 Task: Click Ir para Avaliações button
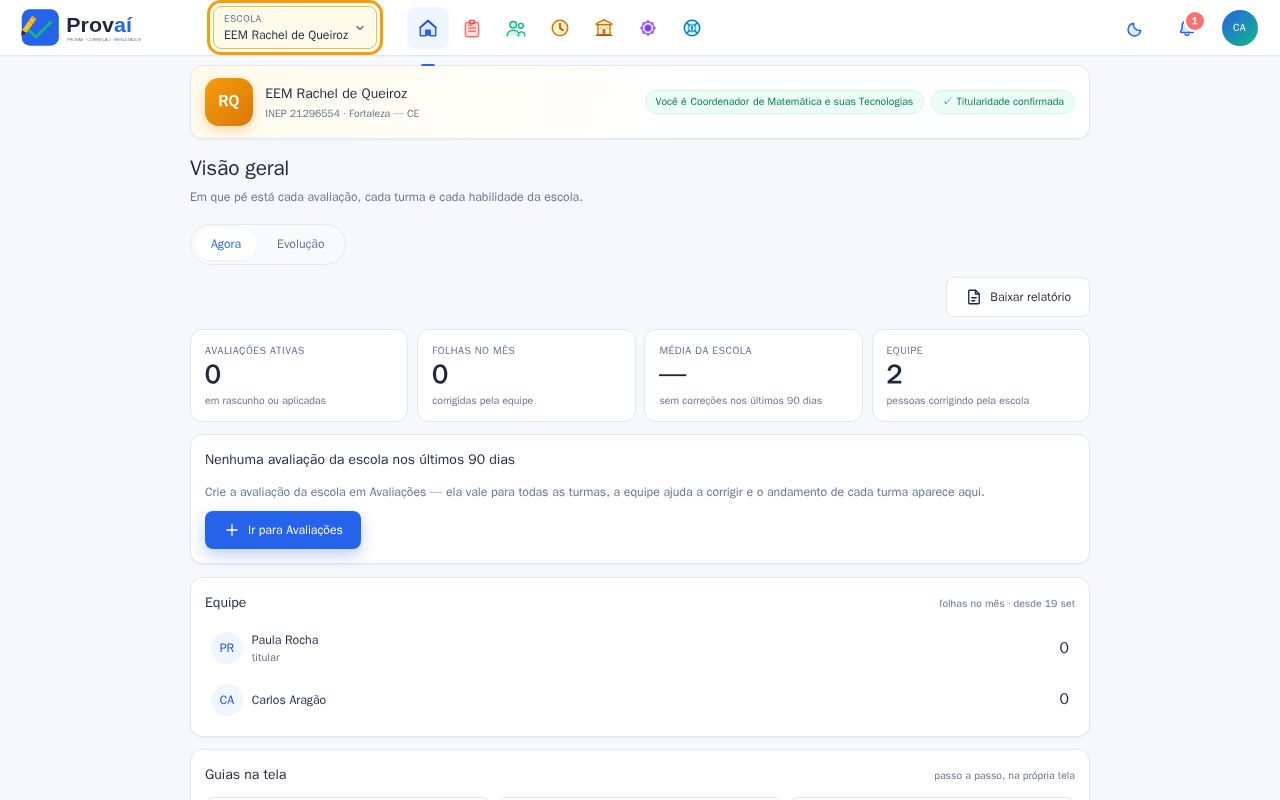point(283,530)
